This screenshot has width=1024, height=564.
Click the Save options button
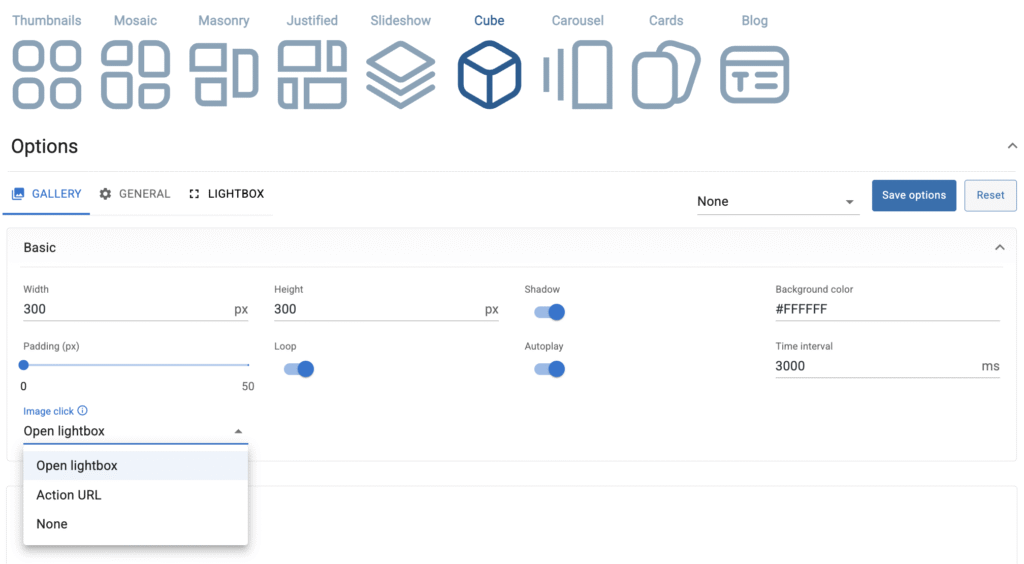tap(913, 195)
